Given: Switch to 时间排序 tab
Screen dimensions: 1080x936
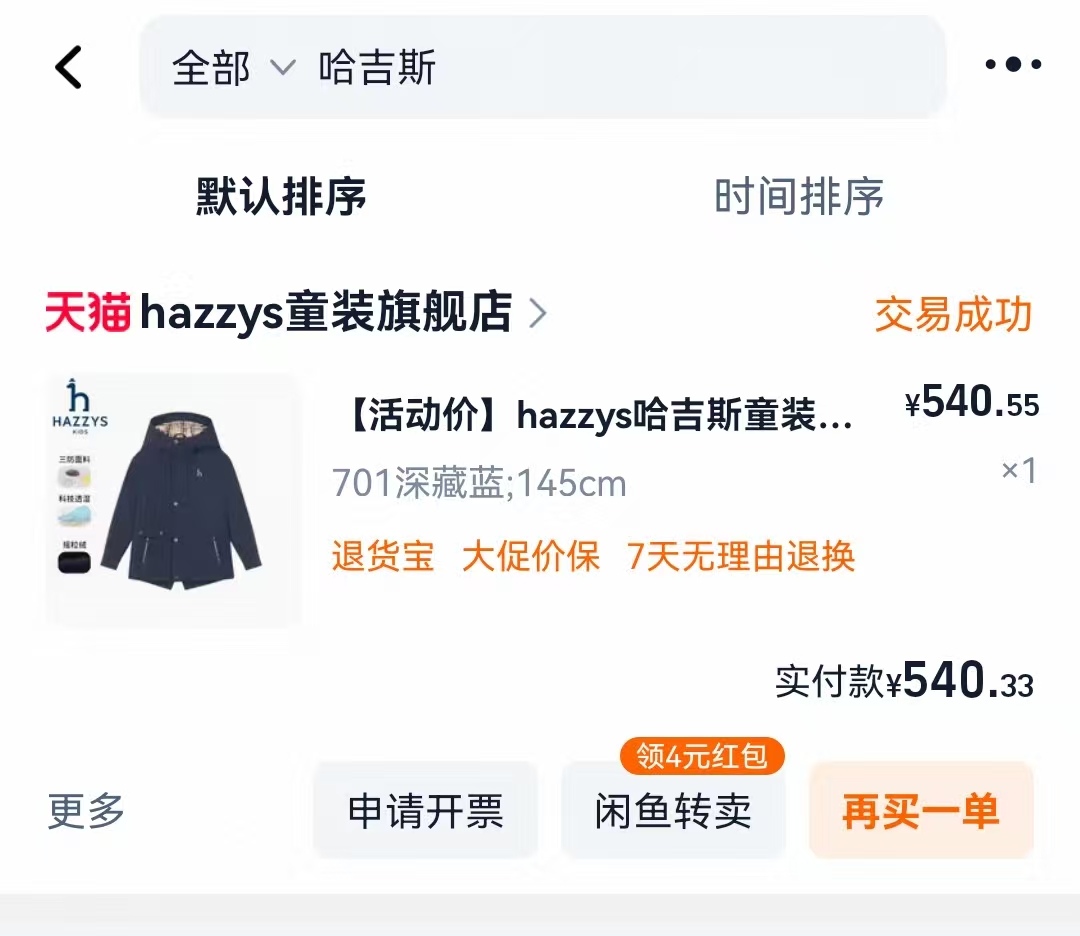Looking at the screenshot, I should (799, 197).
